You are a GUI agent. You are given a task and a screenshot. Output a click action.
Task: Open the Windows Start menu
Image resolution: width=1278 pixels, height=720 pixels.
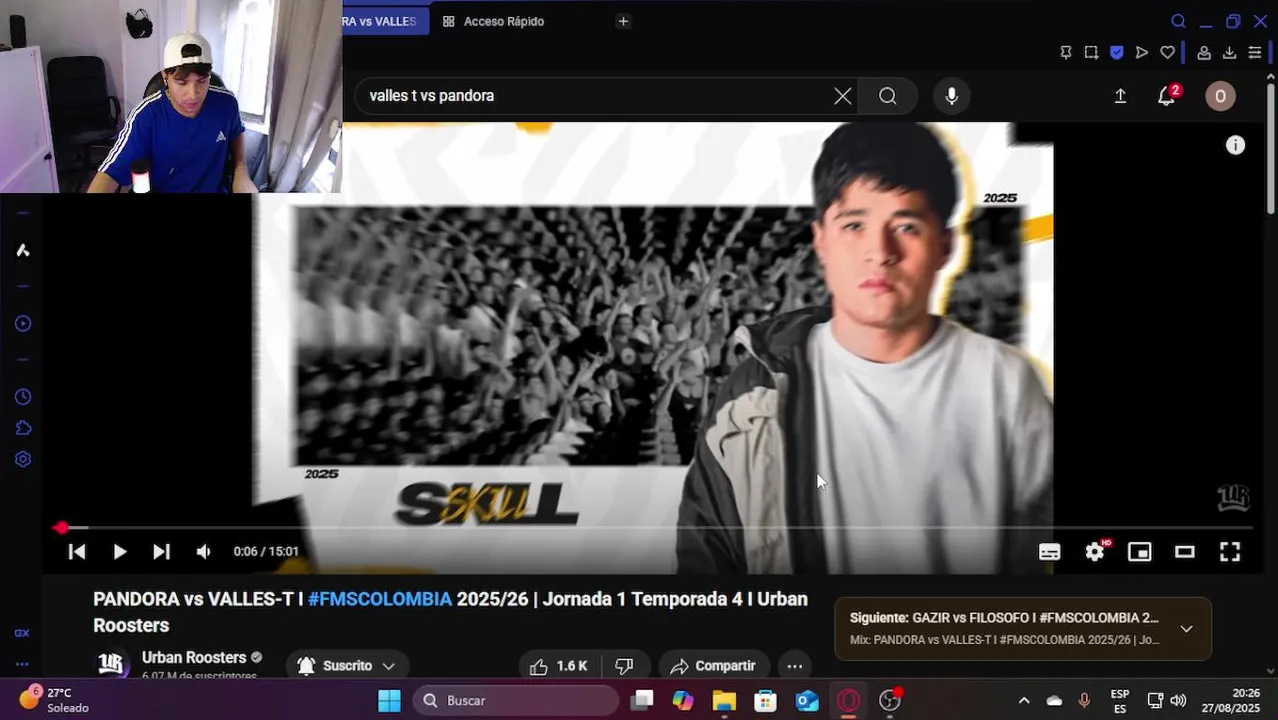[x=389, y=701]
